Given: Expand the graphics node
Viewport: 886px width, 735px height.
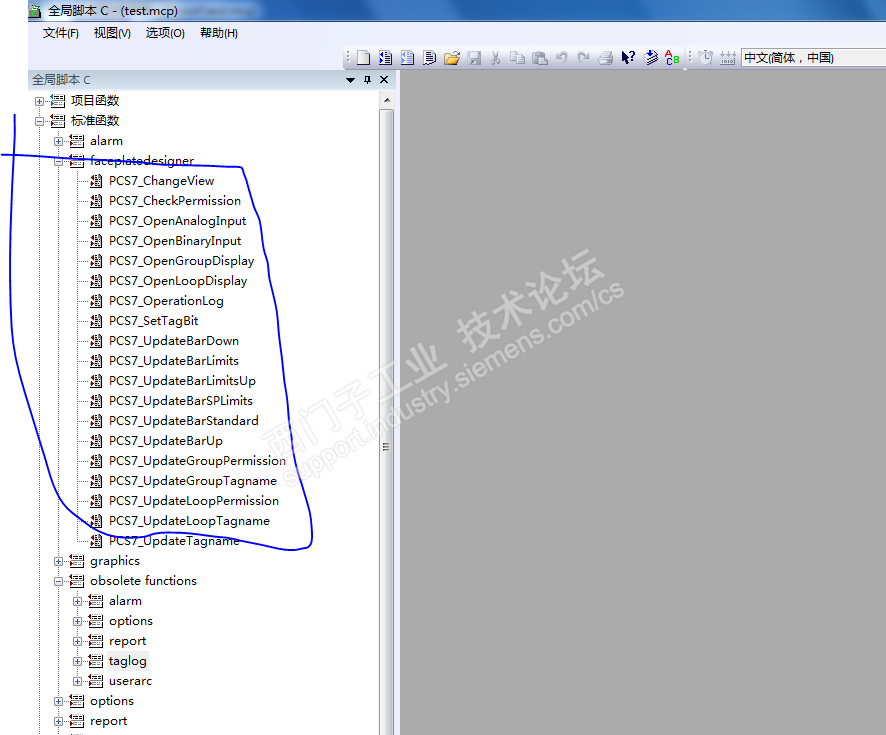Looking at the screenshot, I should 58,562.
